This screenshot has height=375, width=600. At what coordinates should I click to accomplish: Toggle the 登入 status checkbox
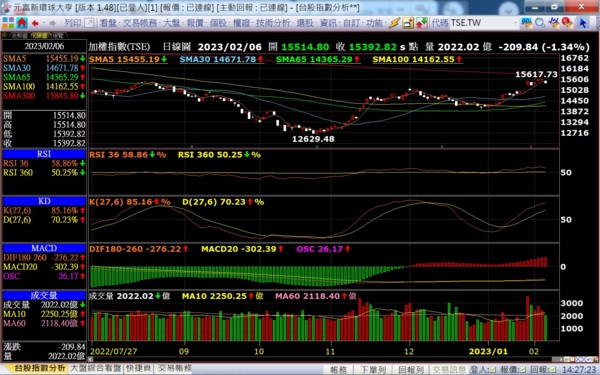tap(492, 370)
